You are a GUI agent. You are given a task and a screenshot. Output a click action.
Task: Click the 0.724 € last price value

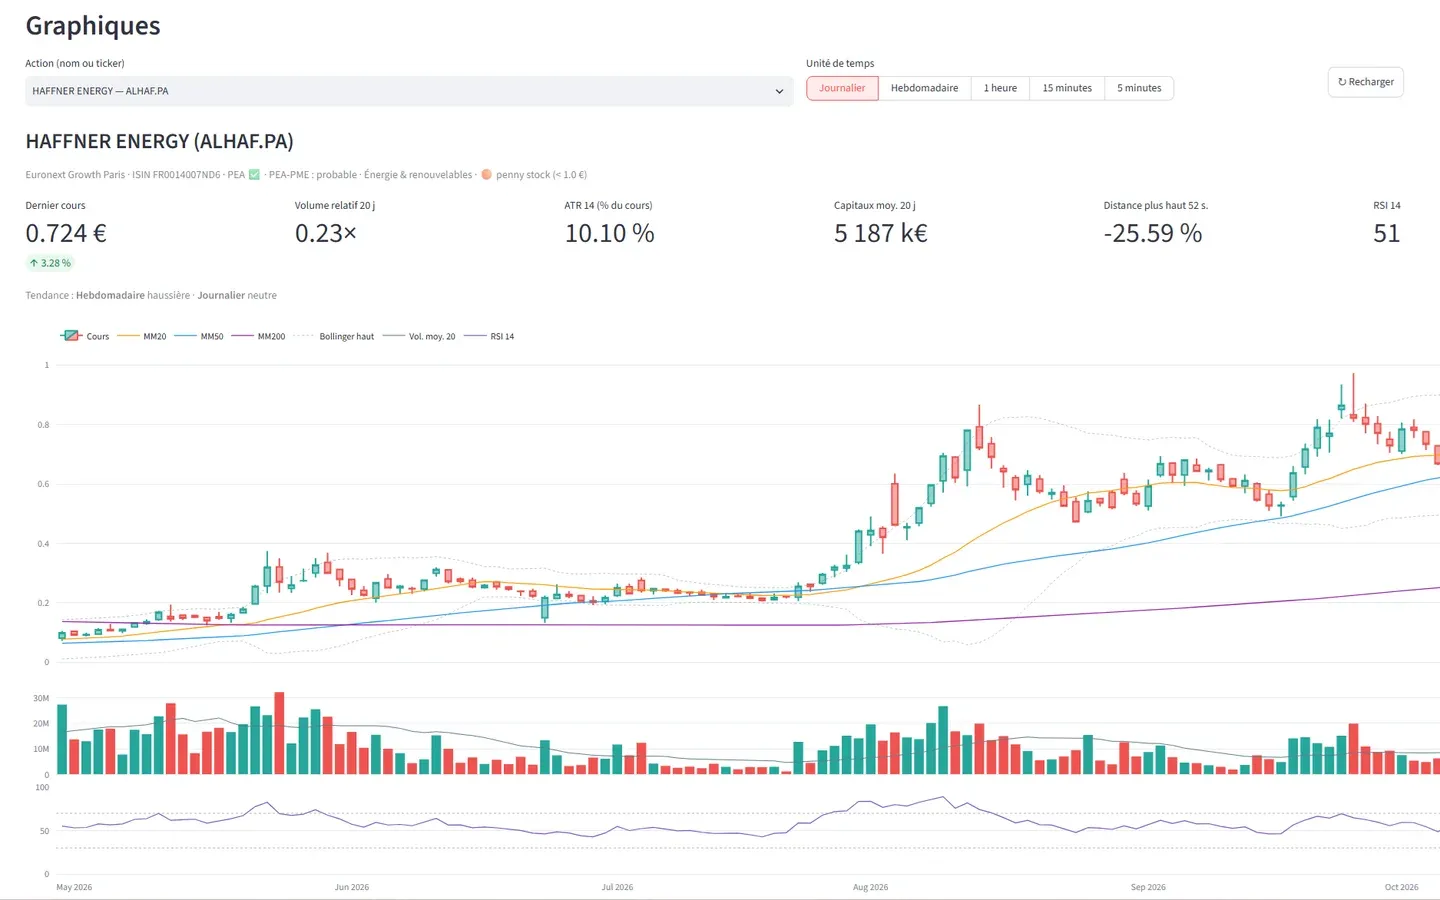pos(66,233)
